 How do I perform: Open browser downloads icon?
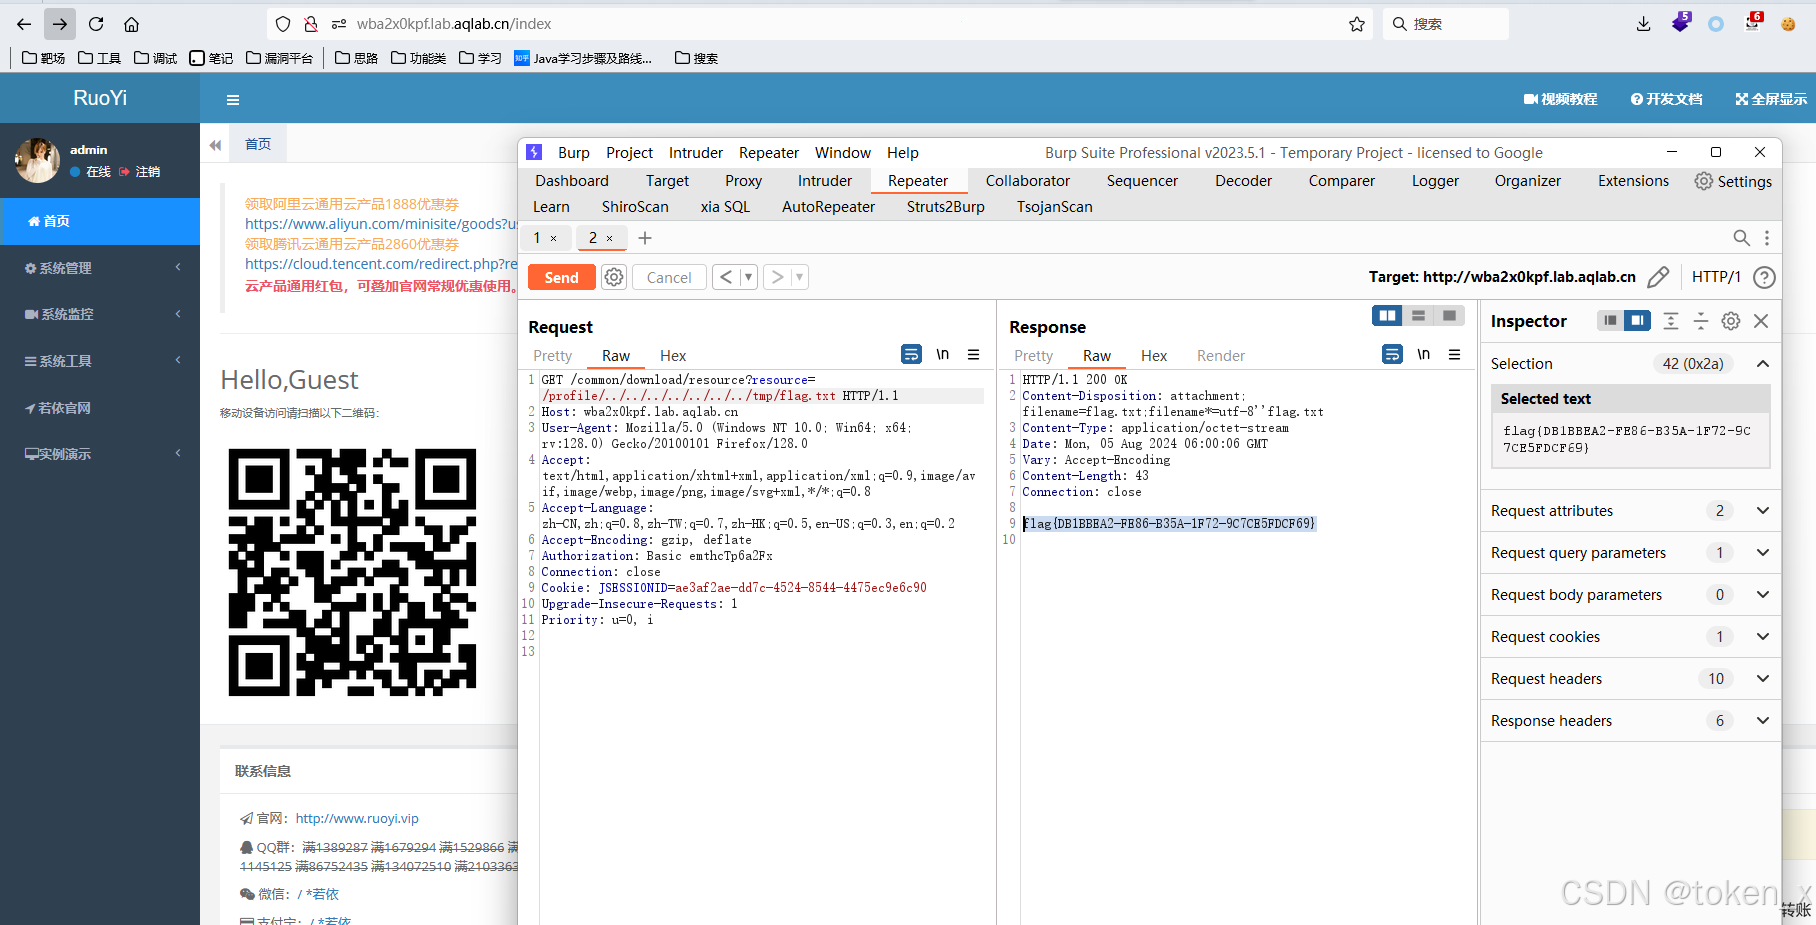click(1643, 24)
